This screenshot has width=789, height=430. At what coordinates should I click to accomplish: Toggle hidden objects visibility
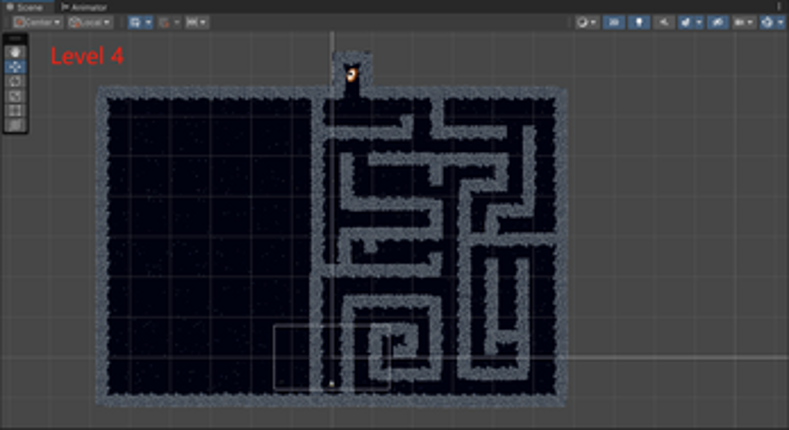tap(718, 23)
